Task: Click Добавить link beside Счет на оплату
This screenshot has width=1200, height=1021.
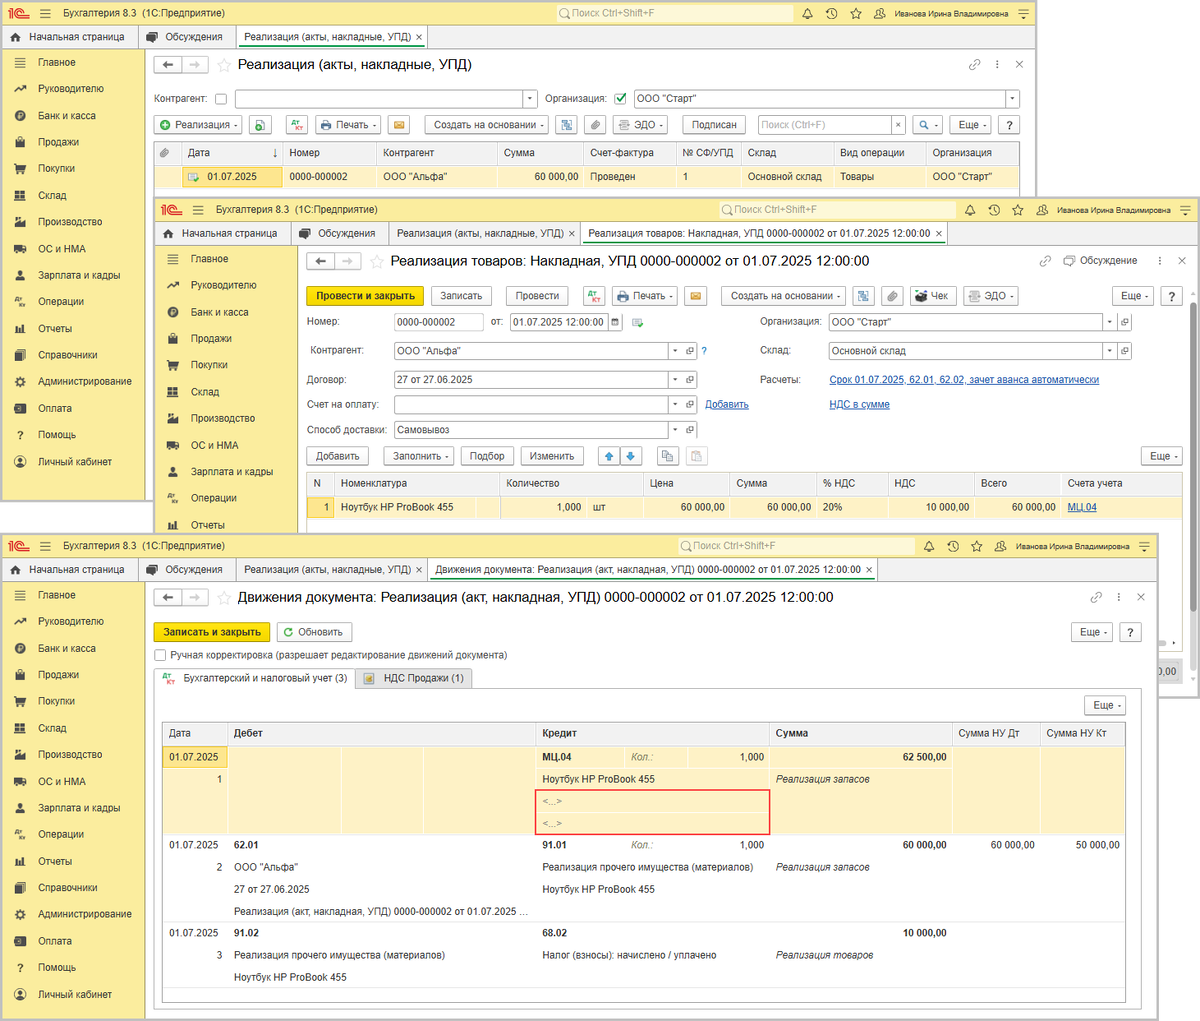Action: [x=727, y=405]
